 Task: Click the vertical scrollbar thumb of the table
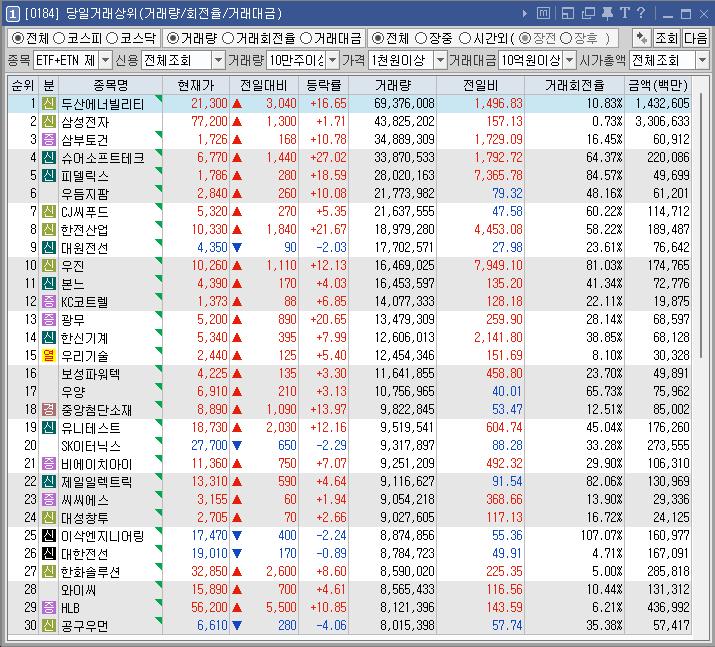[701, 223]
